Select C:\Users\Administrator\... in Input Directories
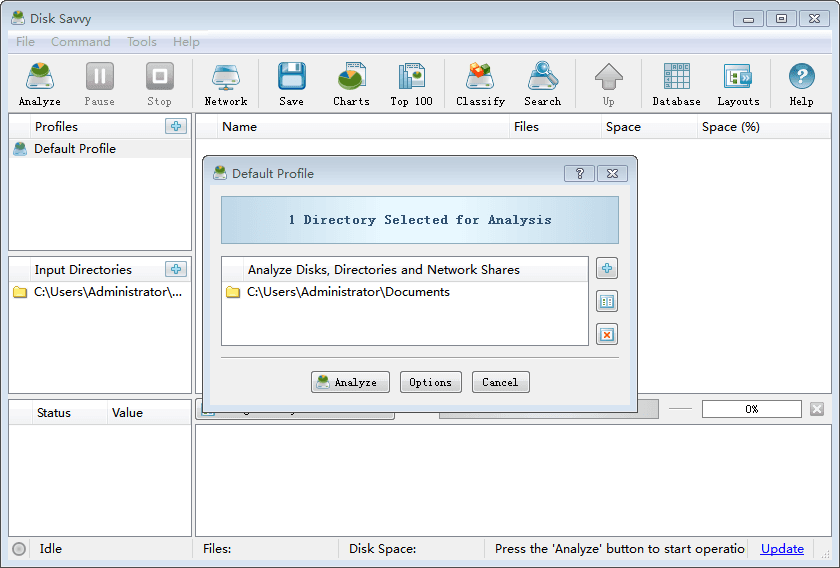 (x=100, y=292)
